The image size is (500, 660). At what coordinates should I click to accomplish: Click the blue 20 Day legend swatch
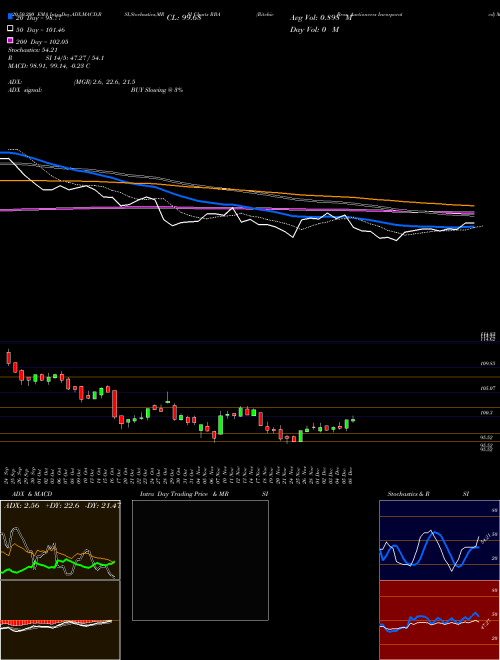(x=10, y=16)
